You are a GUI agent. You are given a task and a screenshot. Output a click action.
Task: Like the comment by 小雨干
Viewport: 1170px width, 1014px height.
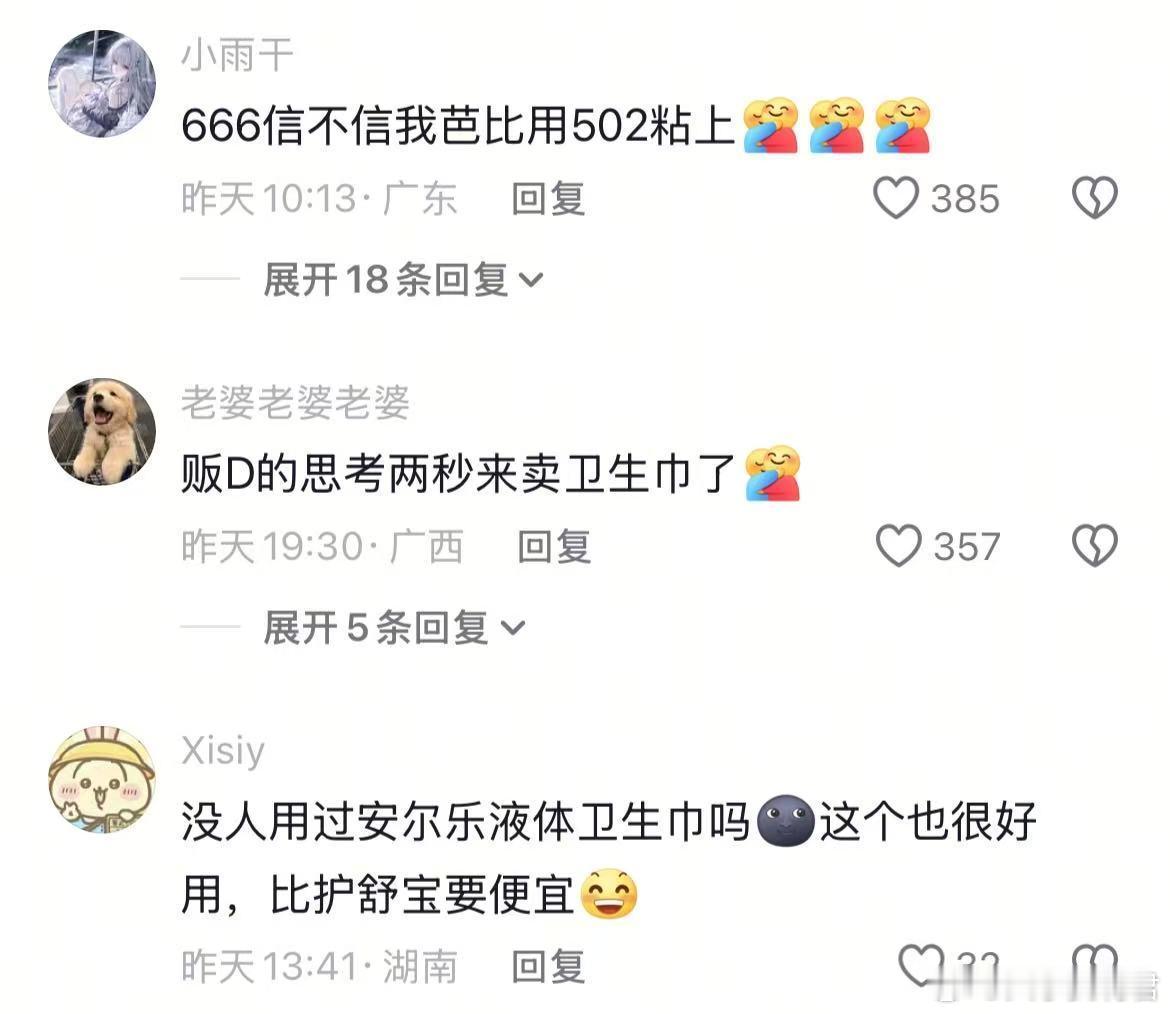coord(895,198)
